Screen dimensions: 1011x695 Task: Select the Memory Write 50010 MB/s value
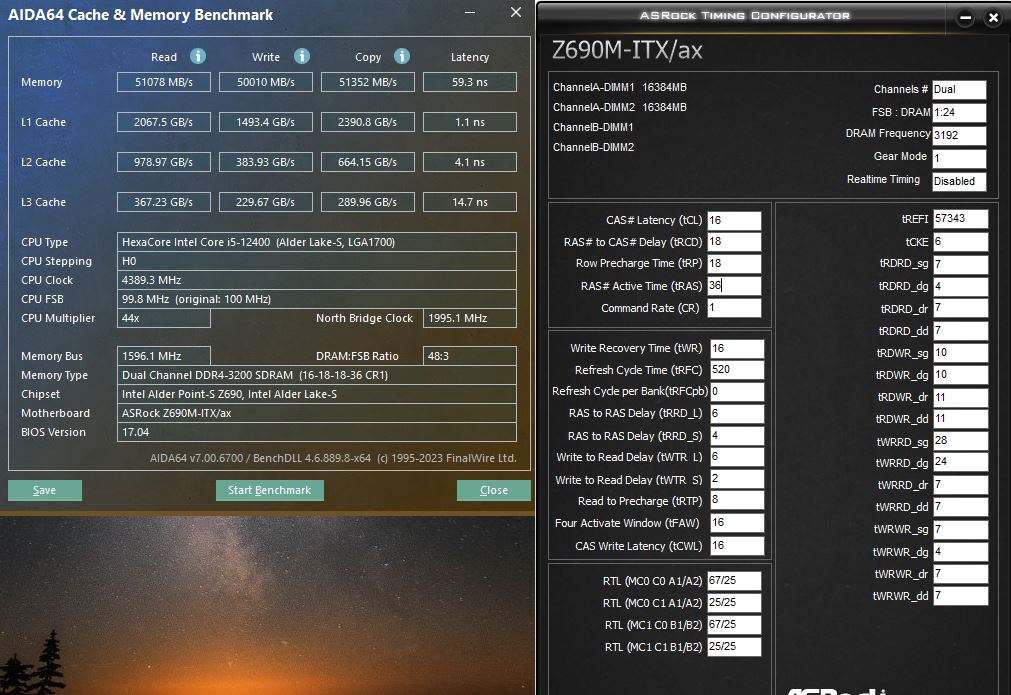pyautogui.click(x=266, y=82)
